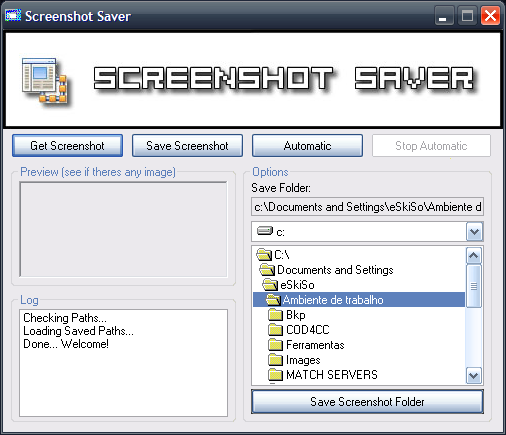Select the Images folder in list
This screenshot has height=435, width=506.
tap(294, 360)
